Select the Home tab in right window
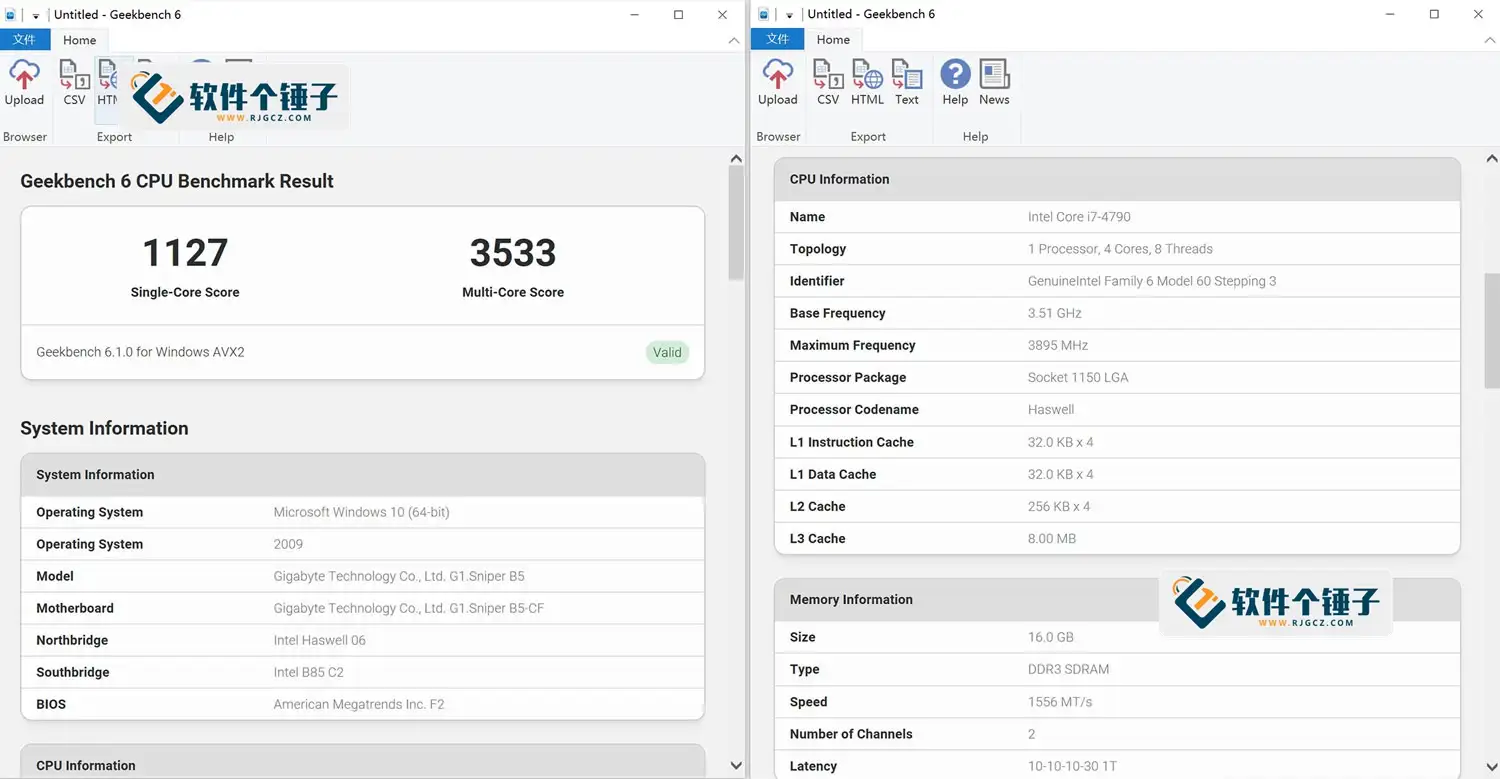The image size is (1500, 779). (x=833, y=40)
